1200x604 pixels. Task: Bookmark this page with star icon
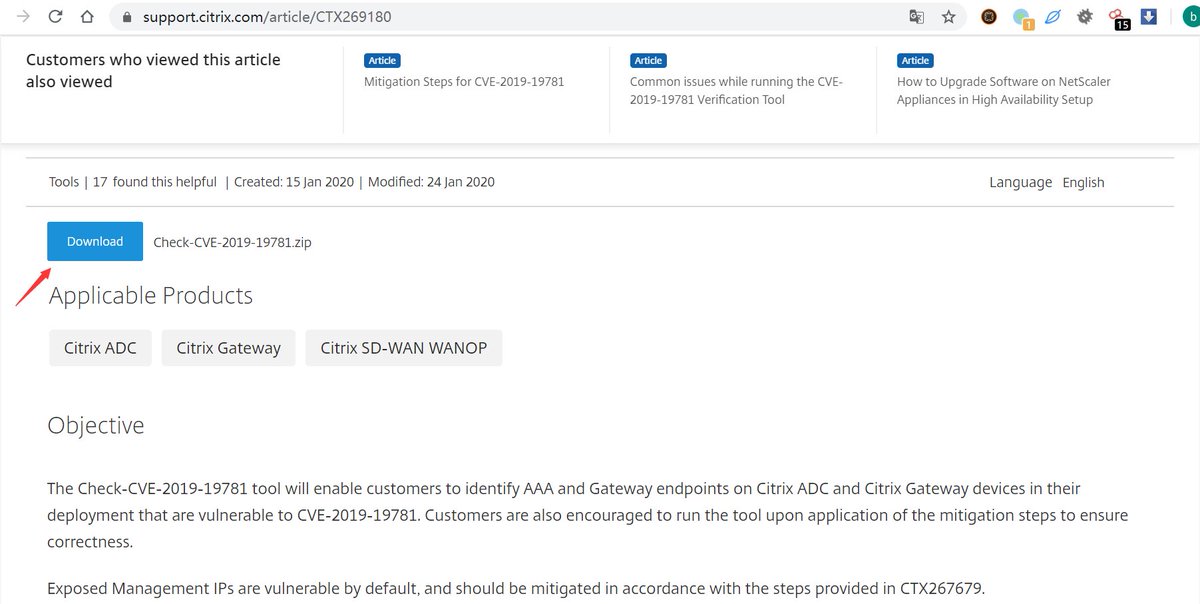click(949, 17)
